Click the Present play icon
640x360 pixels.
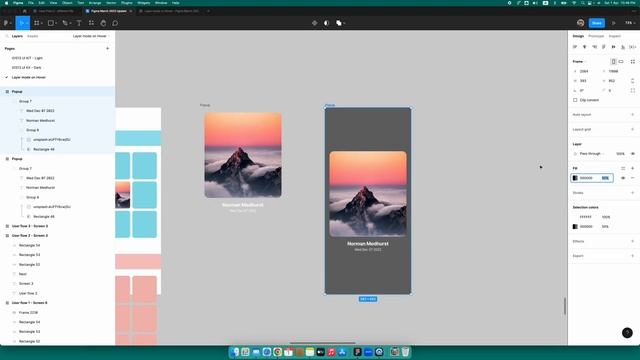coord(613,23)
